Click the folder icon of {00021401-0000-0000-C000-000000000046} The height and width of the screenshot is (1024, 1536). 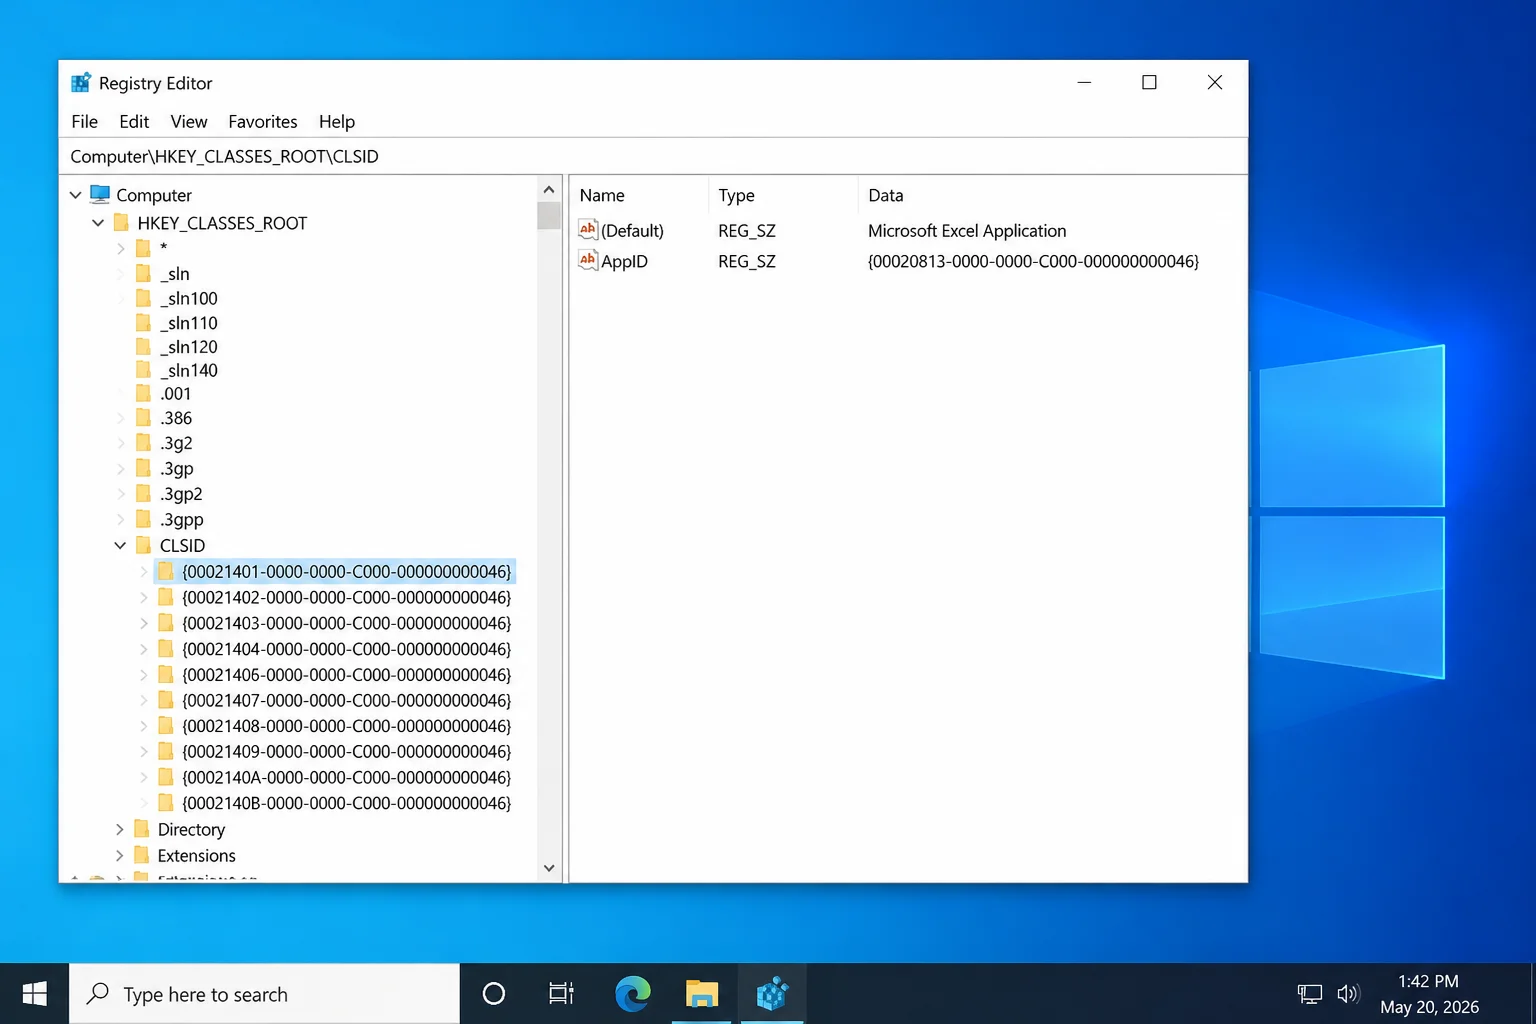coord(166,571)
